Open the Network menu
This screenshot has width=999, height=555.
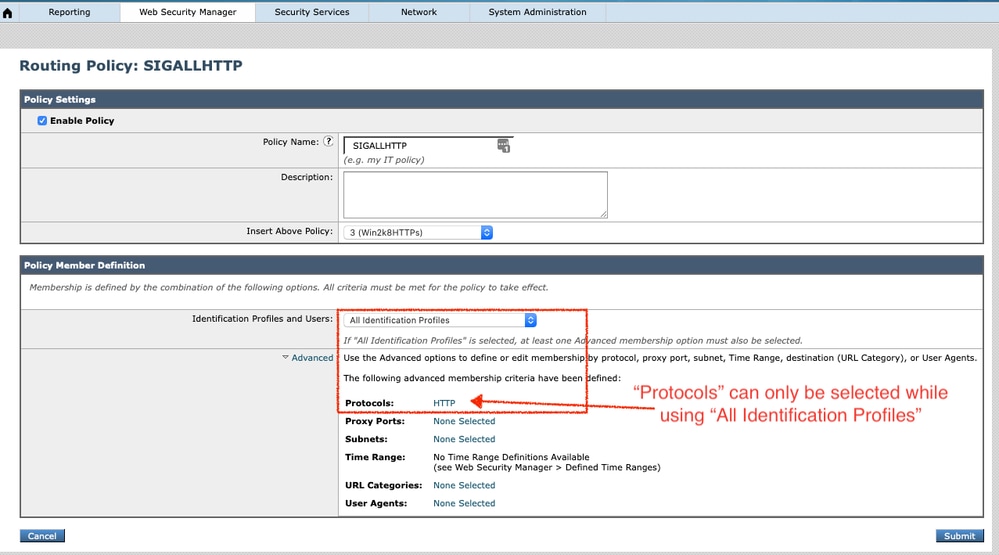click(419, 12)
